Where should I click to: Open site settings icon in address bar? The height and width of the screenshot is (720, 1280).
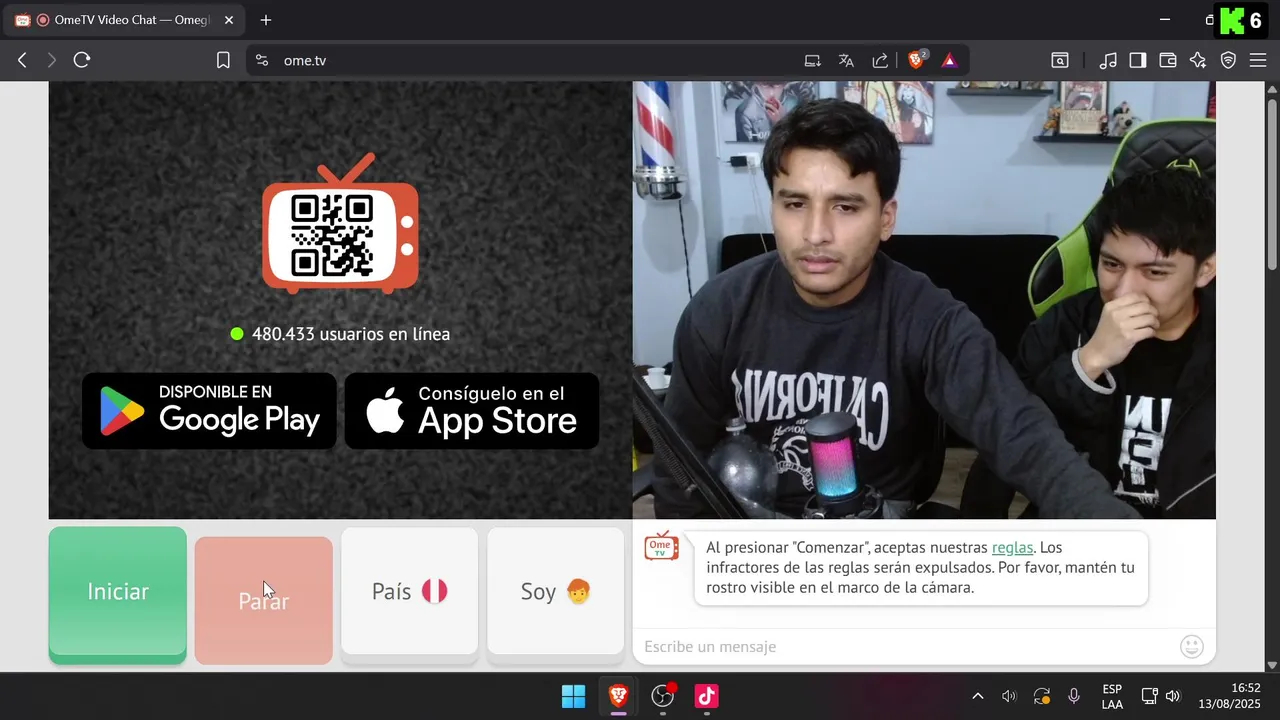point(262,60)
